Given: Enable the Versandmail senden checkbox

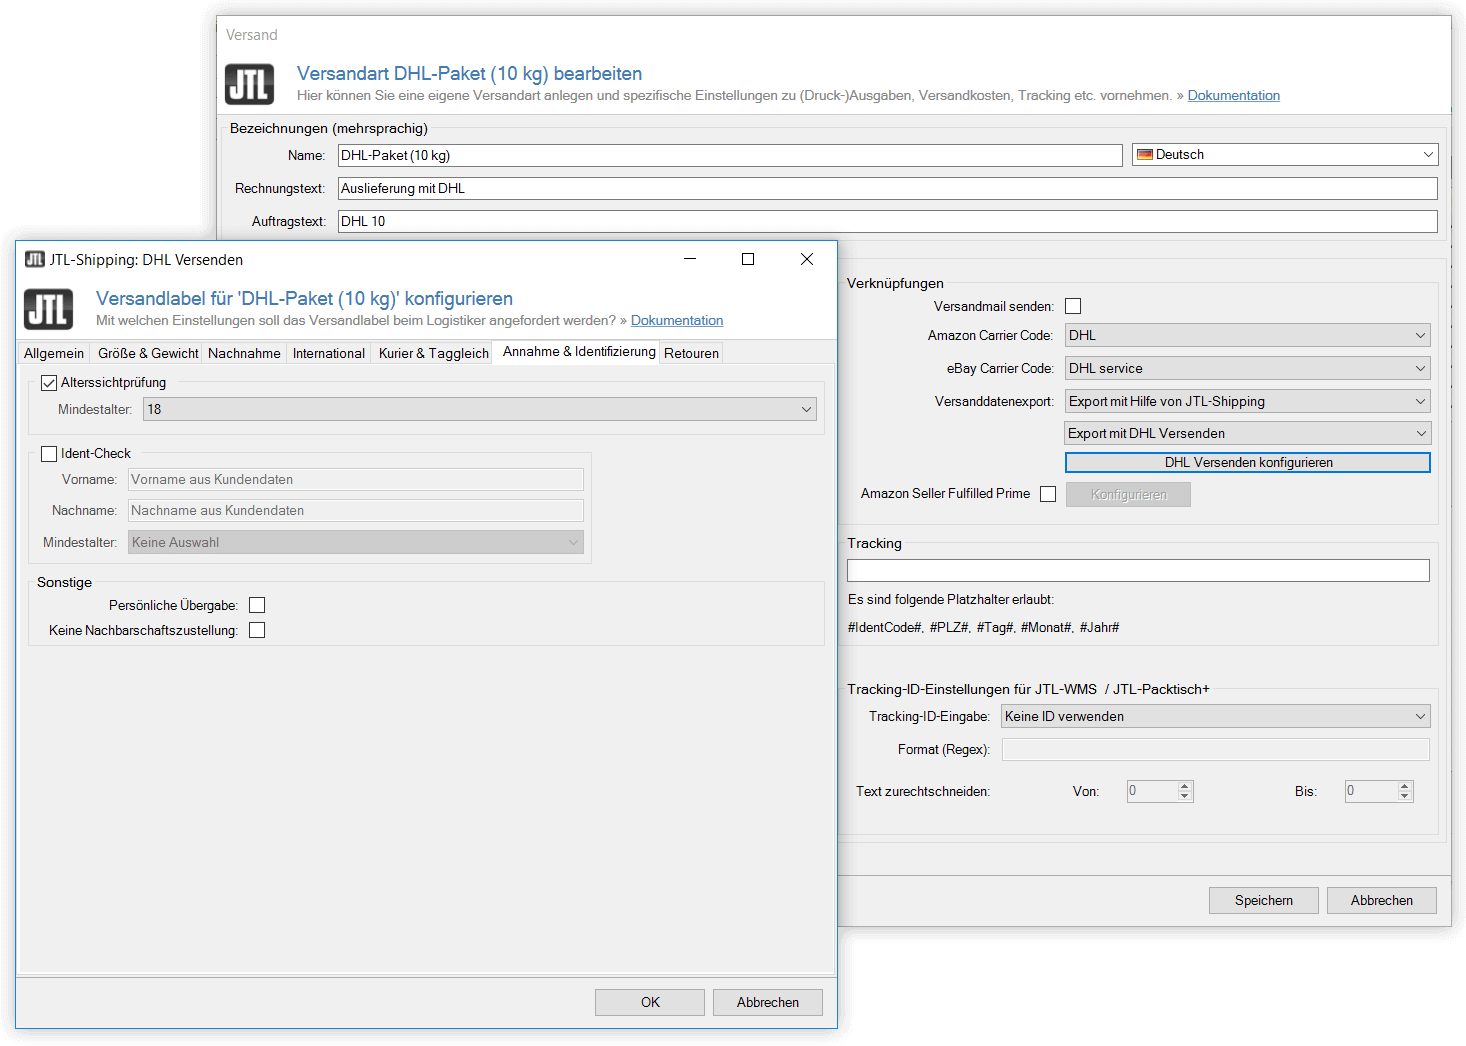Looking at the screenshot, I should 1073,306.
